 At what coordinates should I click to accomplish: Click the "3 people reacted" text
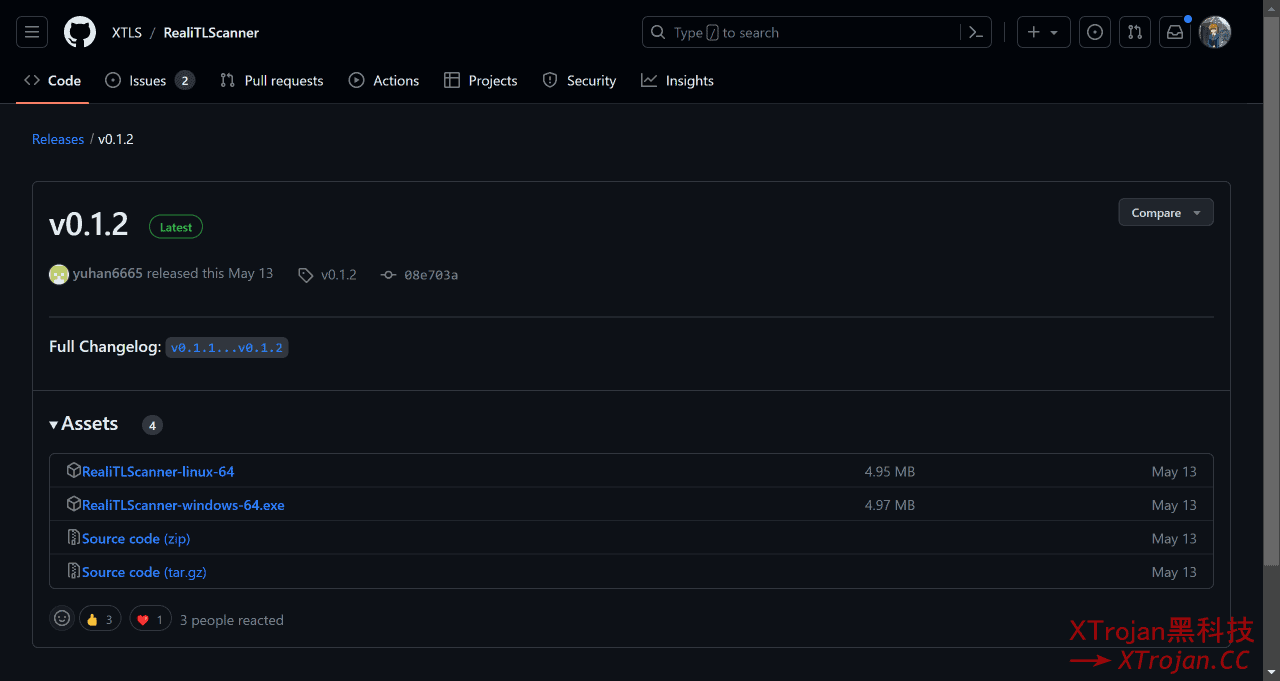pyautogui.click(x=232, y=620)
